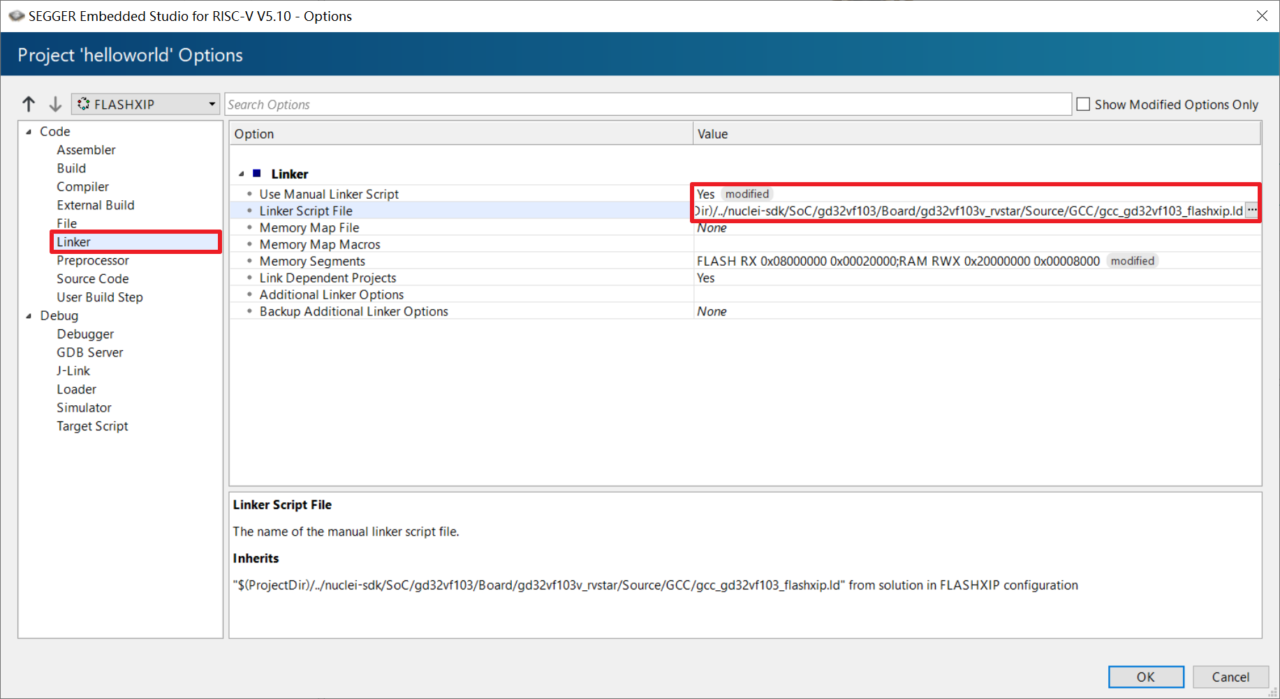Go to the Preprocessor options category

tap(92, 260)
